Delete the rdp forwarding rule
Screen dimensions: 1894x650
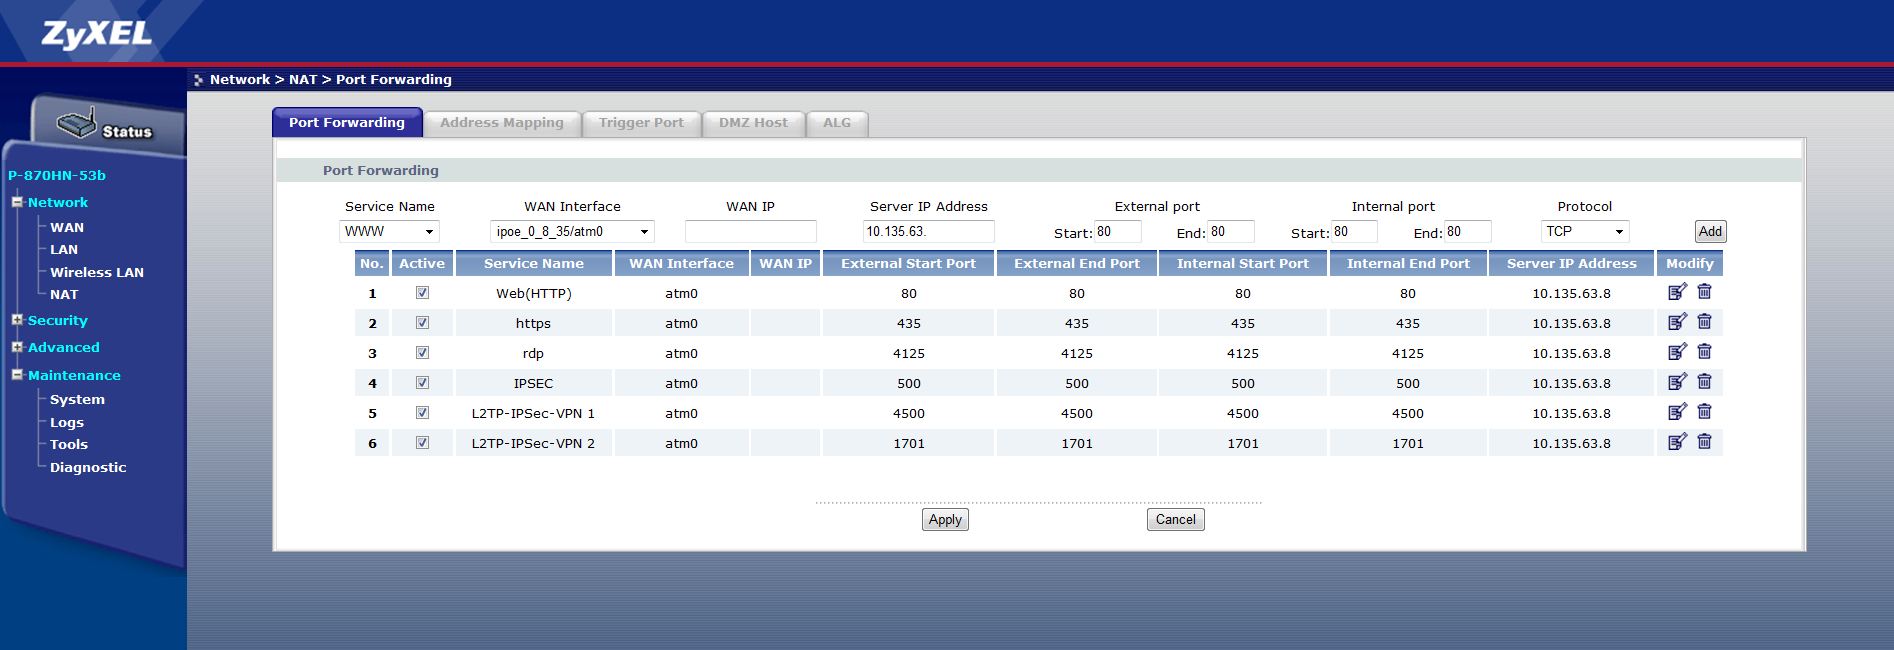(1705, 351)
